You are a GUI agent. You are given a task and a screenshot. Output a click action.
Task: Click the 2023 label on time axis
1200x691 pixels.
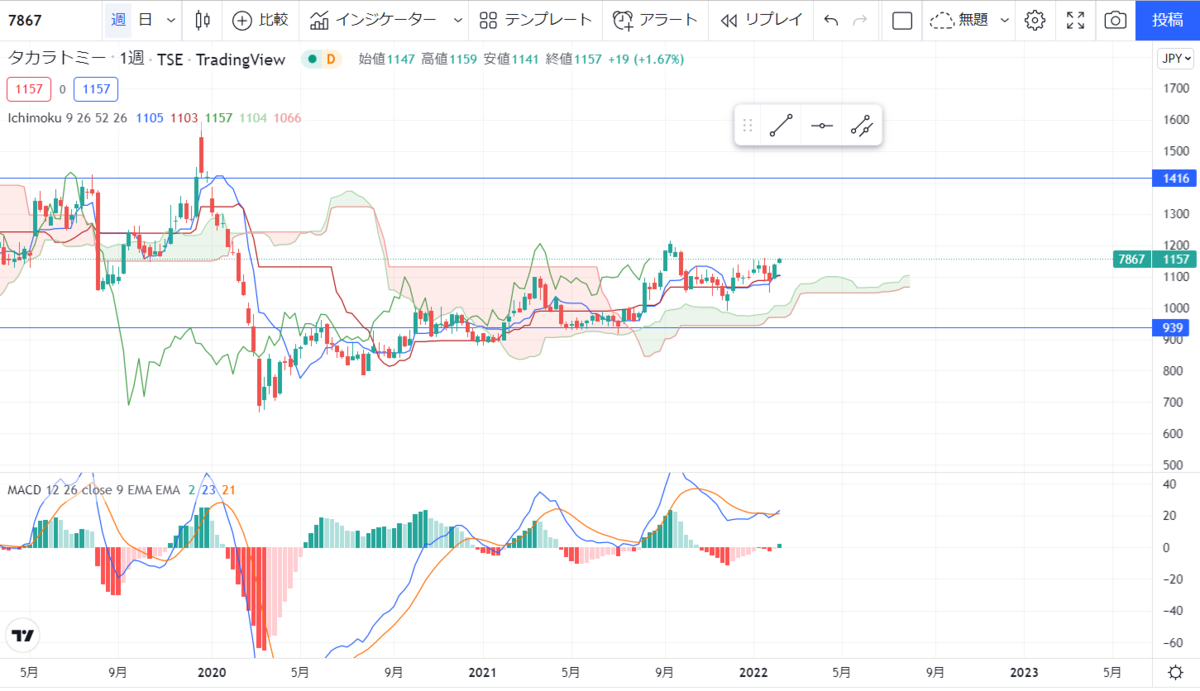[1023, 671]
